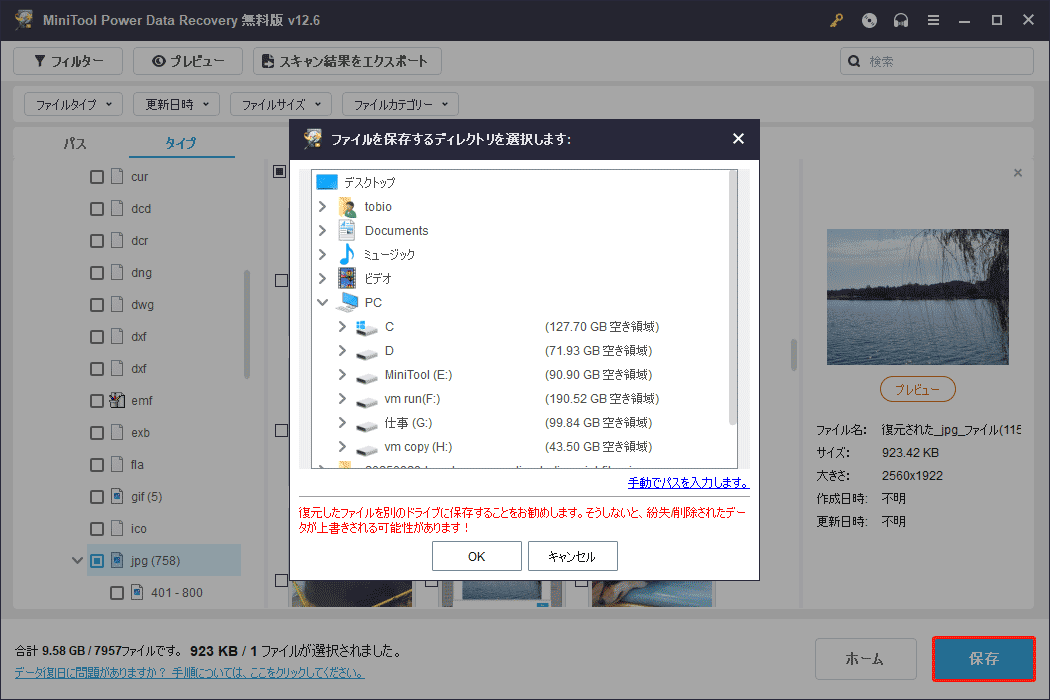Open the プレビュー preview tool
This screenshot has width=1050, height=700.
(187, 61)
